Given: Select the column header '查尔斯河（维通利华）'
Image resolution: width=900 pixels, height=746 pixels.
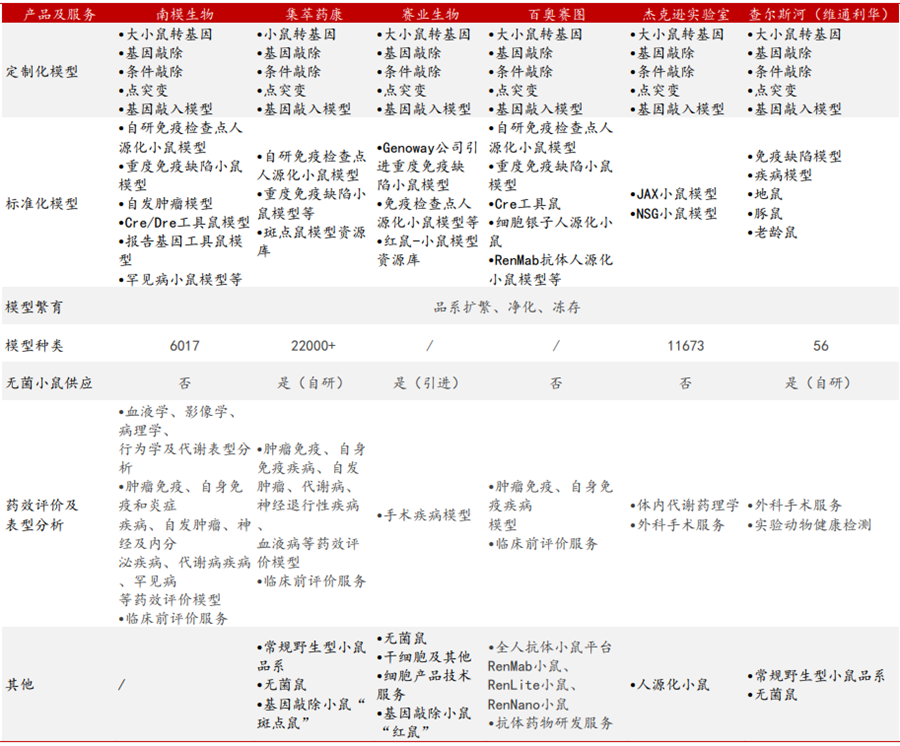Looking at the screenshot, I should (x=820, y=14).
